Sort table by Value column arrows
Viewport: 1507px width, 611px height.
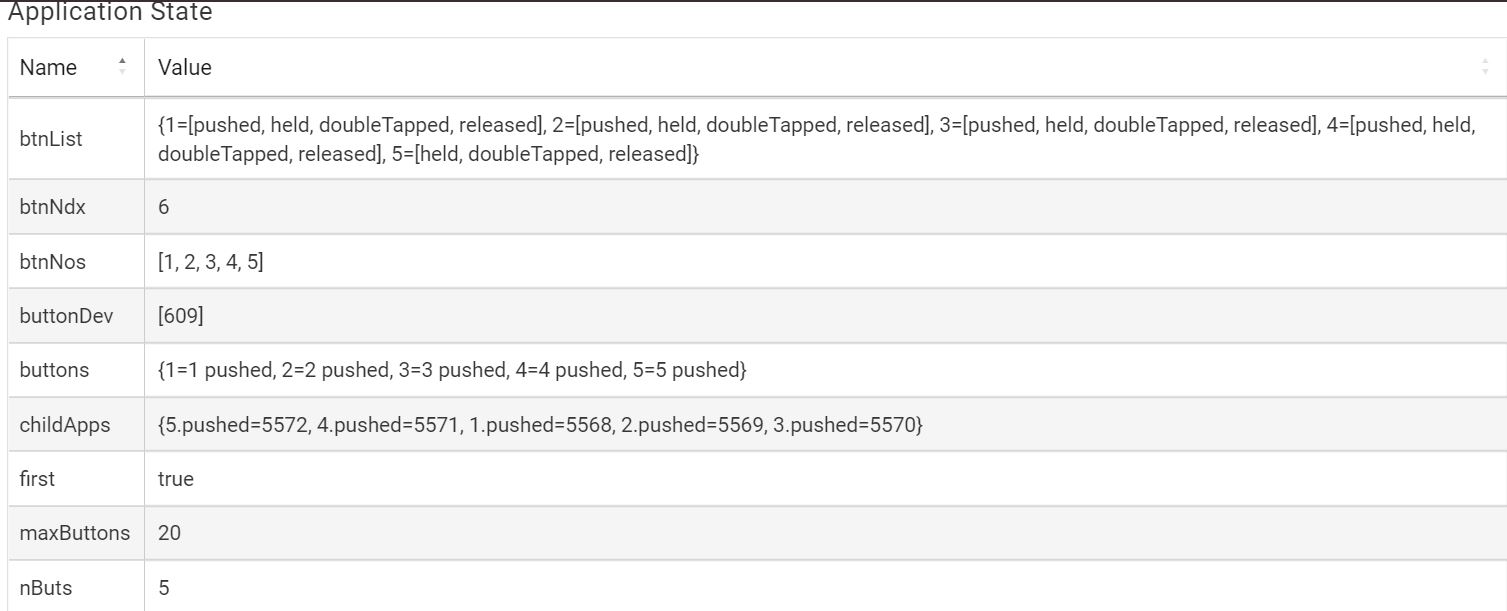click(1485, 67)
